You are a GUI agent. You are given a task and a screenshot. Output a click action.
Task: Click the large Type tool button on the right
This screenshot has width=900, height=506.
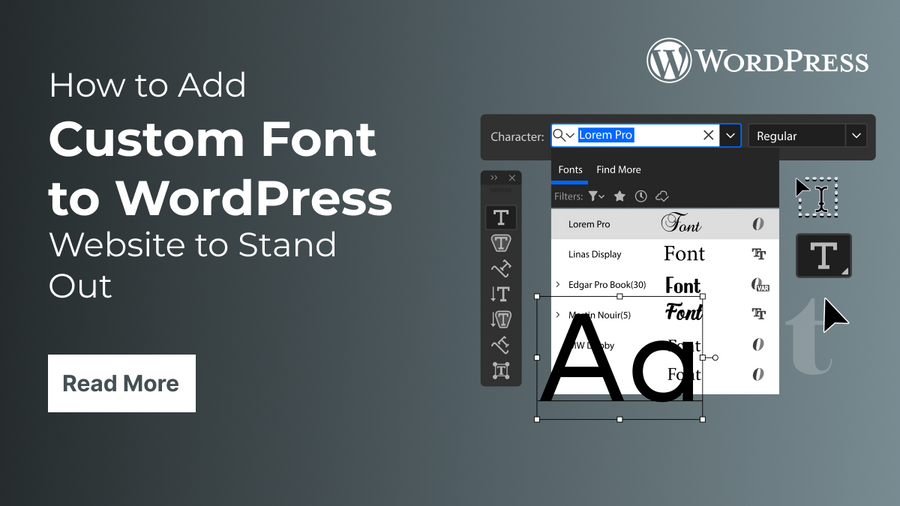click(x=823, y=256)
